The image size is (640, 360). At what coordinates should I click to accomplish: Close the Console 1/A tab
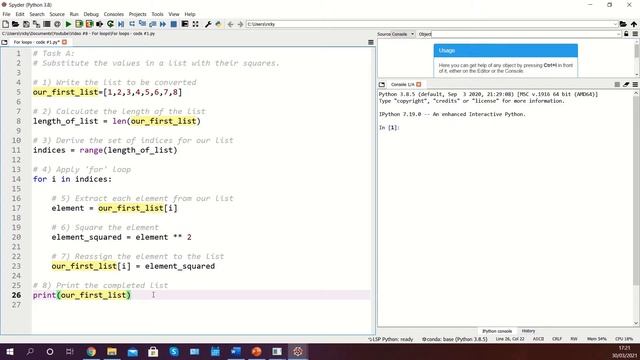[419, 84]
